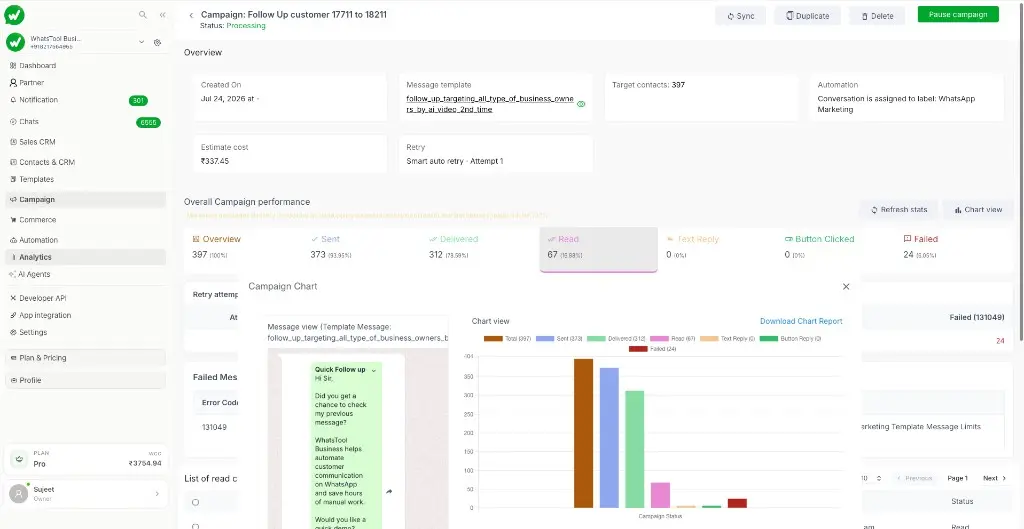This screenshot has width=1024, height=529.
Task: Click the brown Total bar in the chart
Action: [x=583, y=433]
